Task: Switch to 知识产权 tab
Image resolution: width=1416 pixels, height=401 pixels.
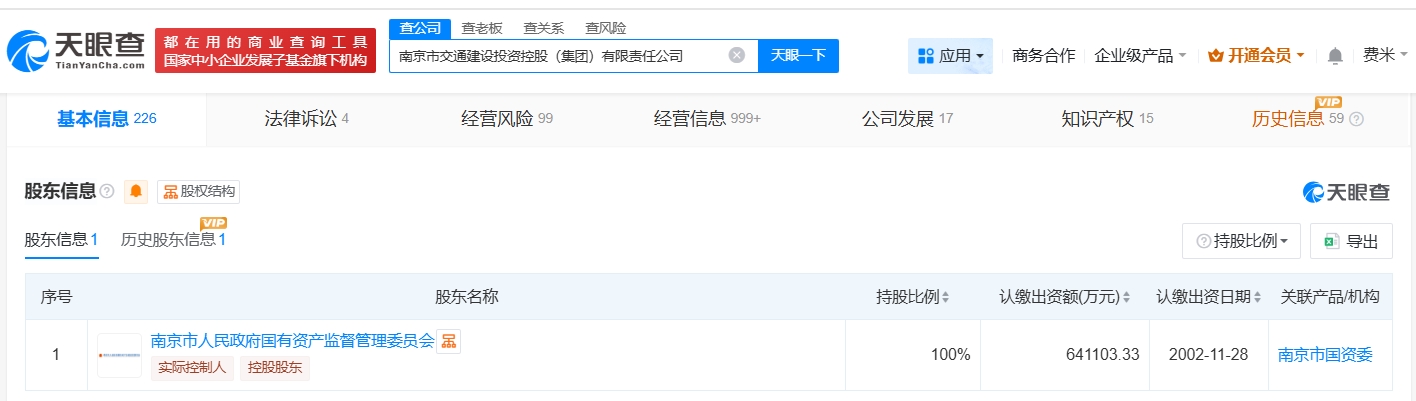Action: [x=1107, y=119]
